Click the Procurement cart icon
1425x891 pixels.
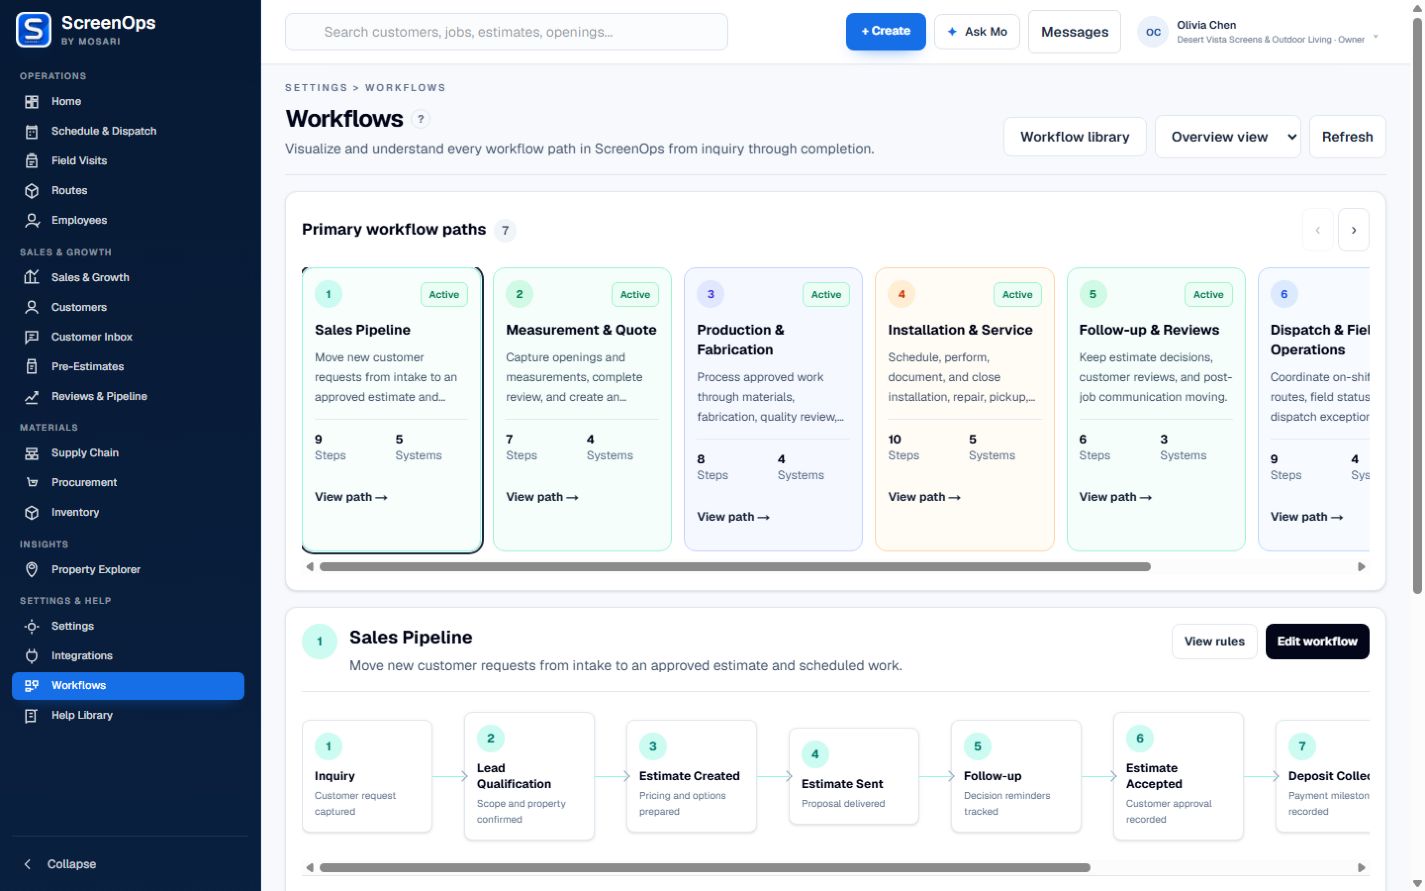32,483
